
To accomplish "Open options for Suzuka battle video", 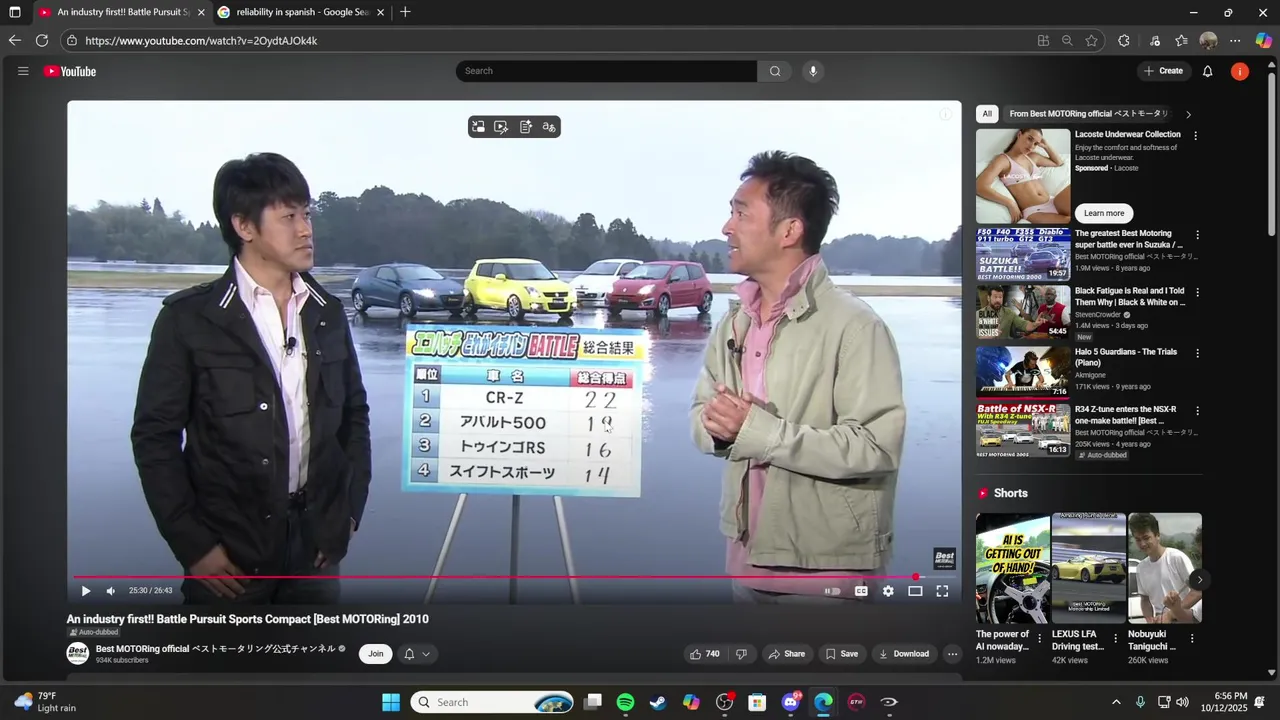I will (x=1197, y=235).
